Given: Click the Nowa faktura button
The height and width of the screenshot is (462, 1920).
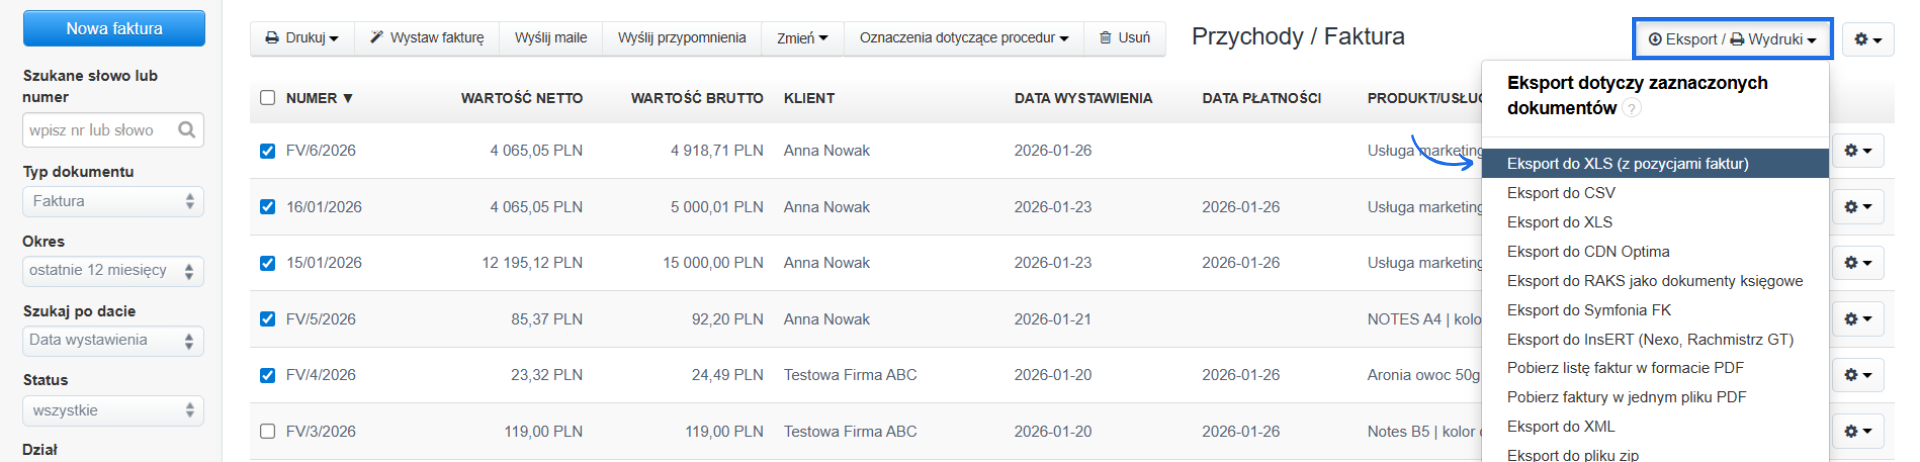Looking at the screenshot, I should [114, 28].
